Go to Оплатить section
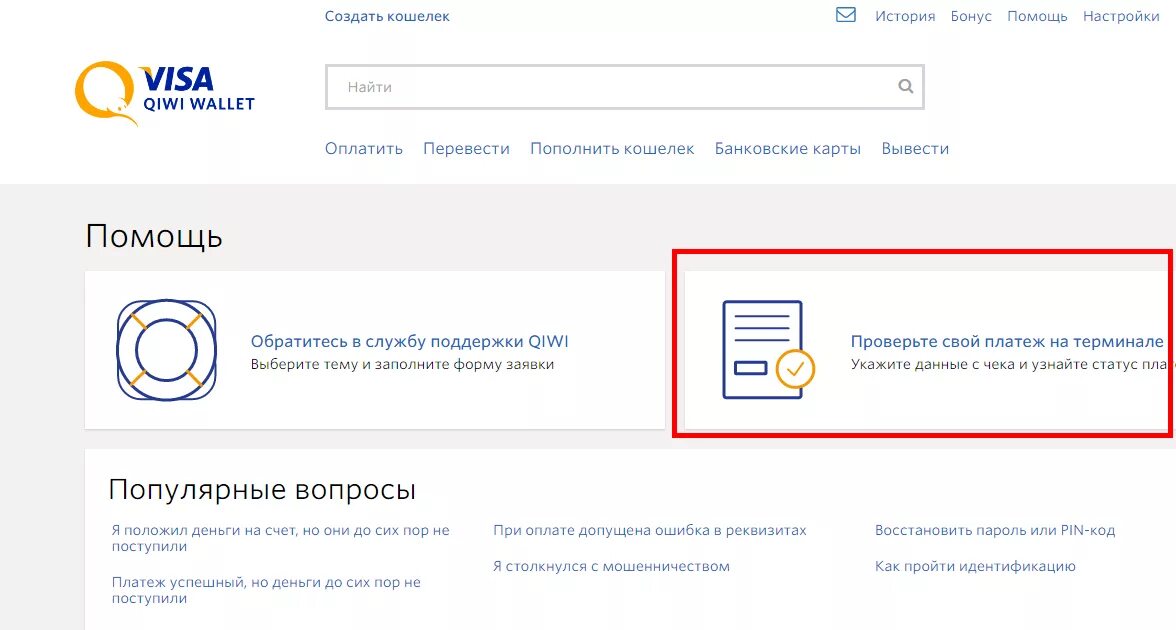This screenshot has width=1176, height=630. tap(364, 148)
